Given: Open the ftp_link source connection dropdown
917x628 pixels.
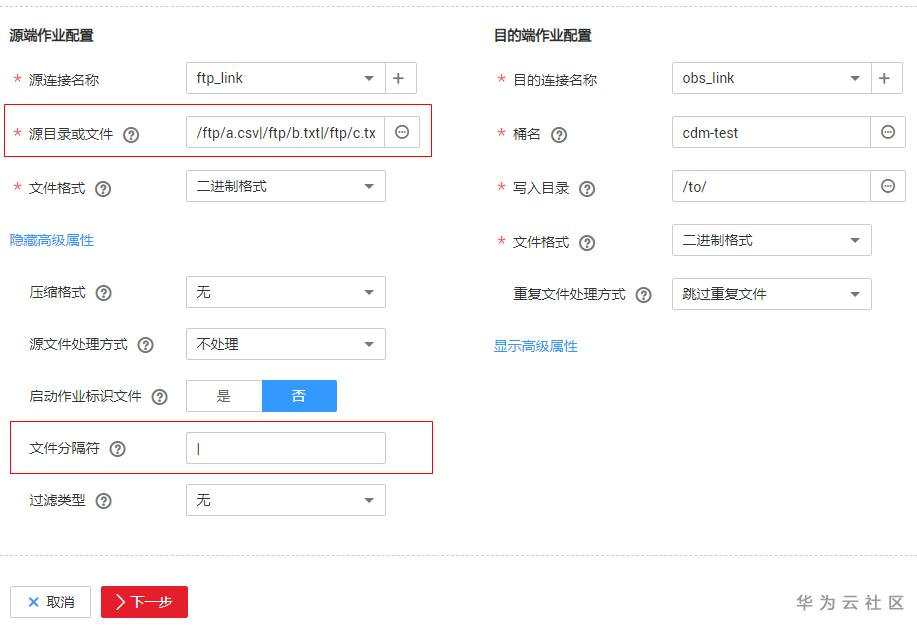Looking at the screenshot, I should click(286, 78).
